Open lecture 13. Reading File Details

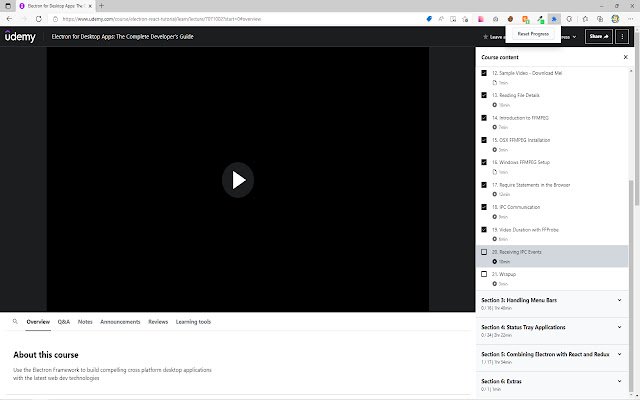point(516,95)
